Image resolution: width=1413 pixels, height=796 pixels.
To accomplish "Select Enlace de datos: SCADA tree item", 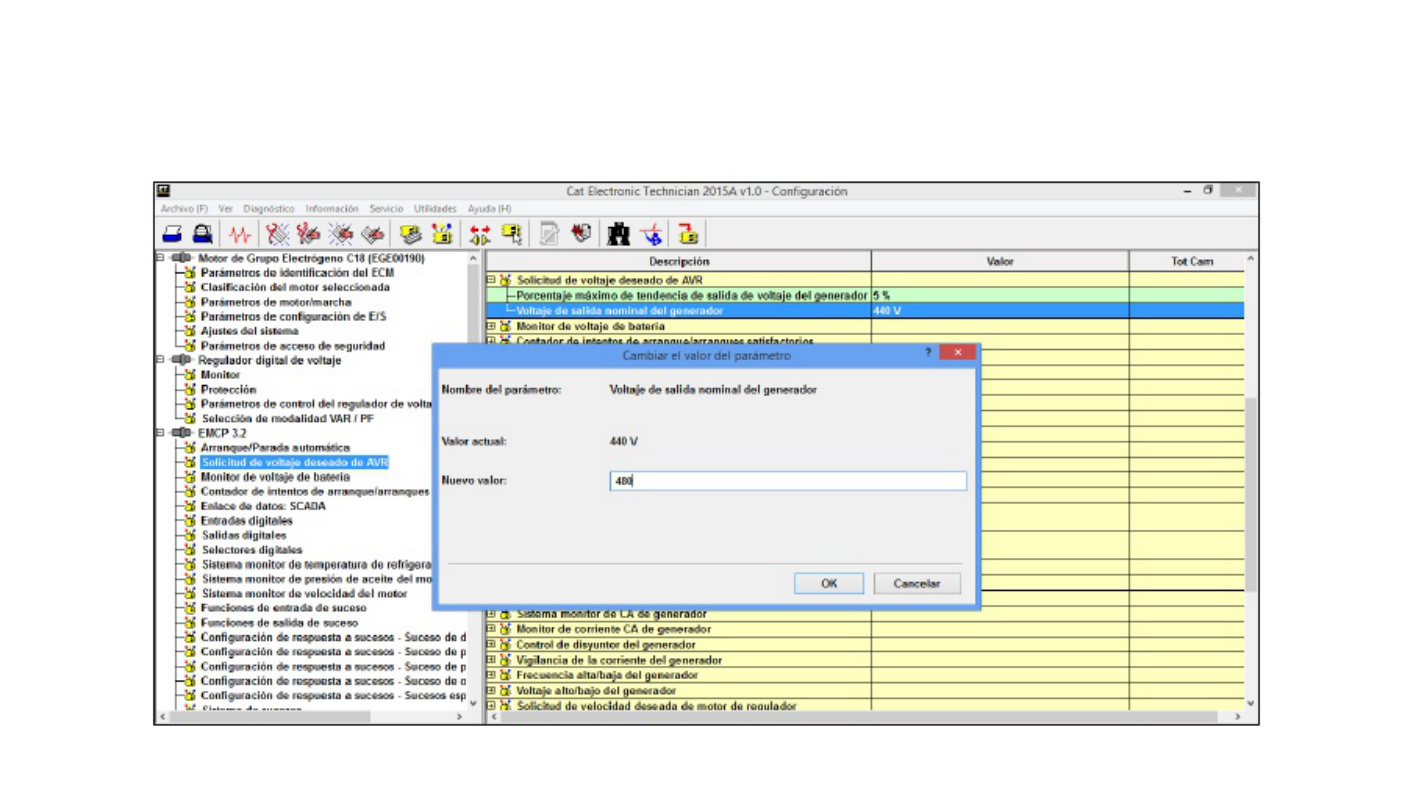I will [x=263, y=506].
